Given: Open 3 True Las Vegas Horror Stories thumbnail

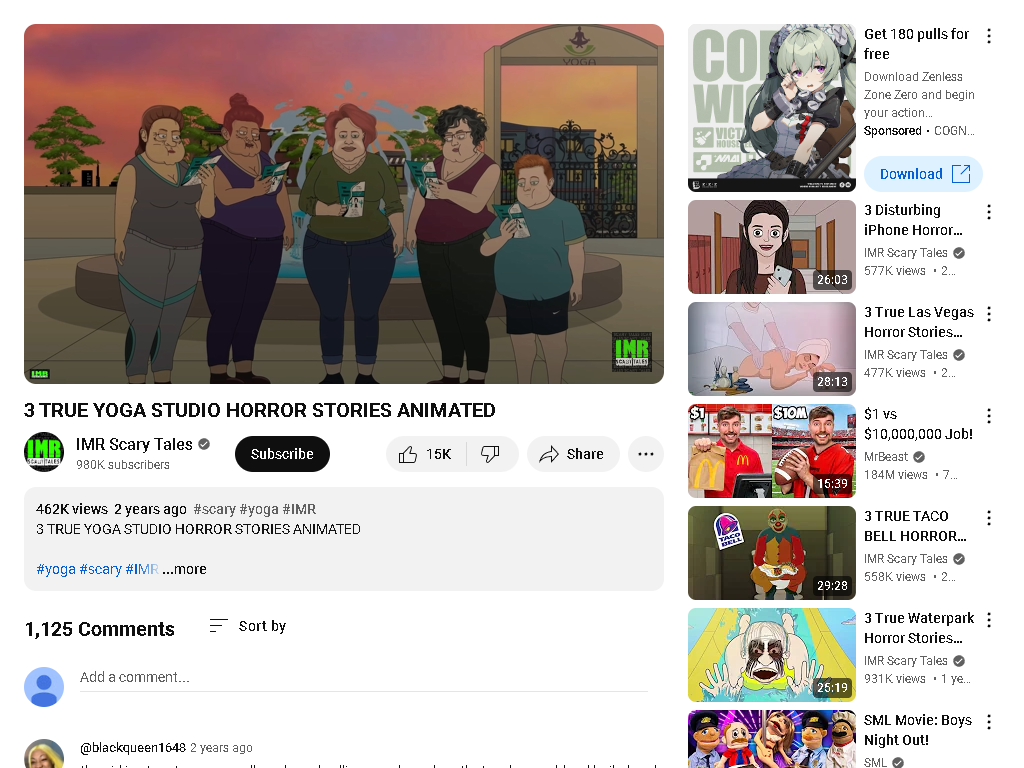Looking at the screenshot, I should click(x=771, y=349).
